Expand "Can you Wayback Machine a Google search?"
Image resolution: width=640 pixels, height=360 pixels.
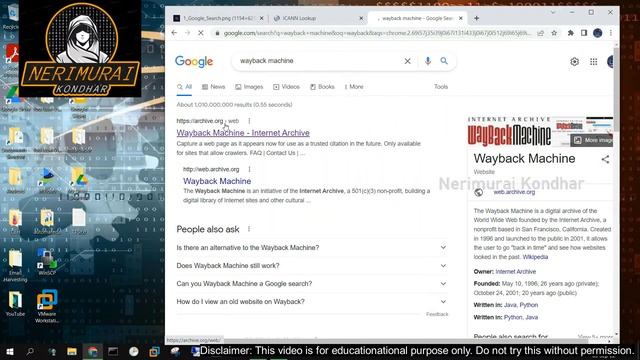pyautogui.click(x=312, y=284)
